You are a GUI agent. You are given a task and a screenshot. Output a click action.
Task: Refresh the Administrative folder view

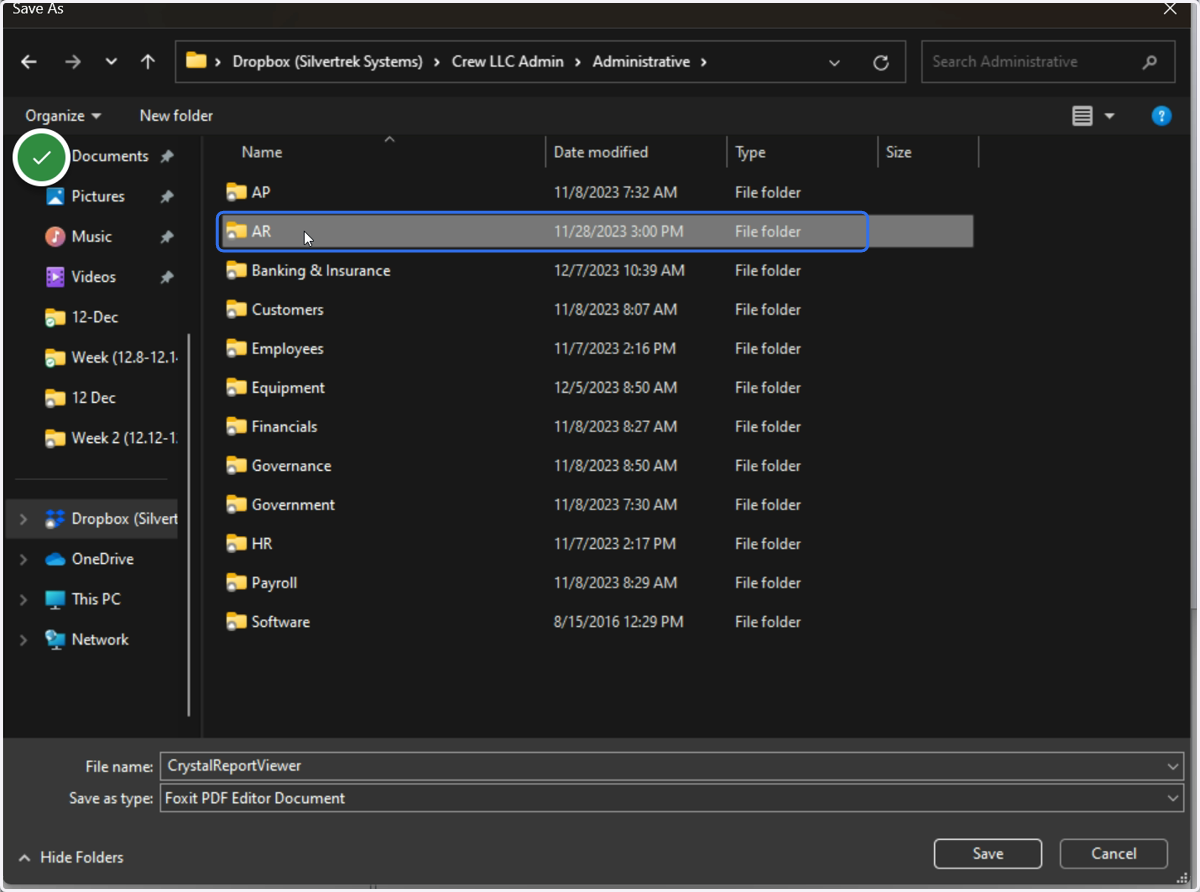coord(881,62)
